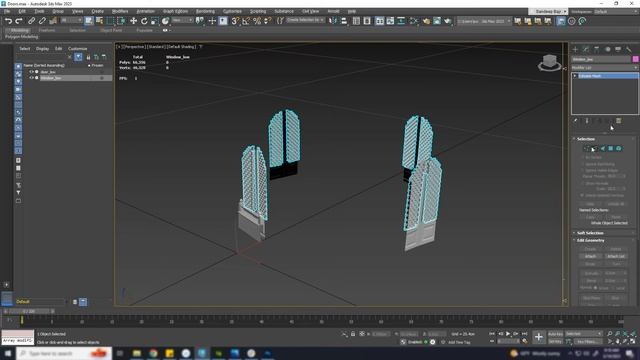
Task: Click the Redo arrow in main toolbar
Action: coord(19,21)
